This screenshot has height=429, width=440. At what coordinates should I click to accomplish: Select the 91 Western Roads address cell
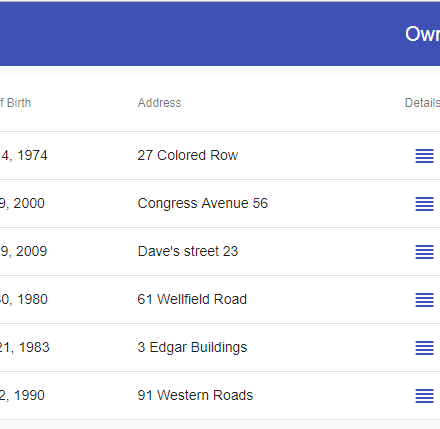tap(195, 395)
